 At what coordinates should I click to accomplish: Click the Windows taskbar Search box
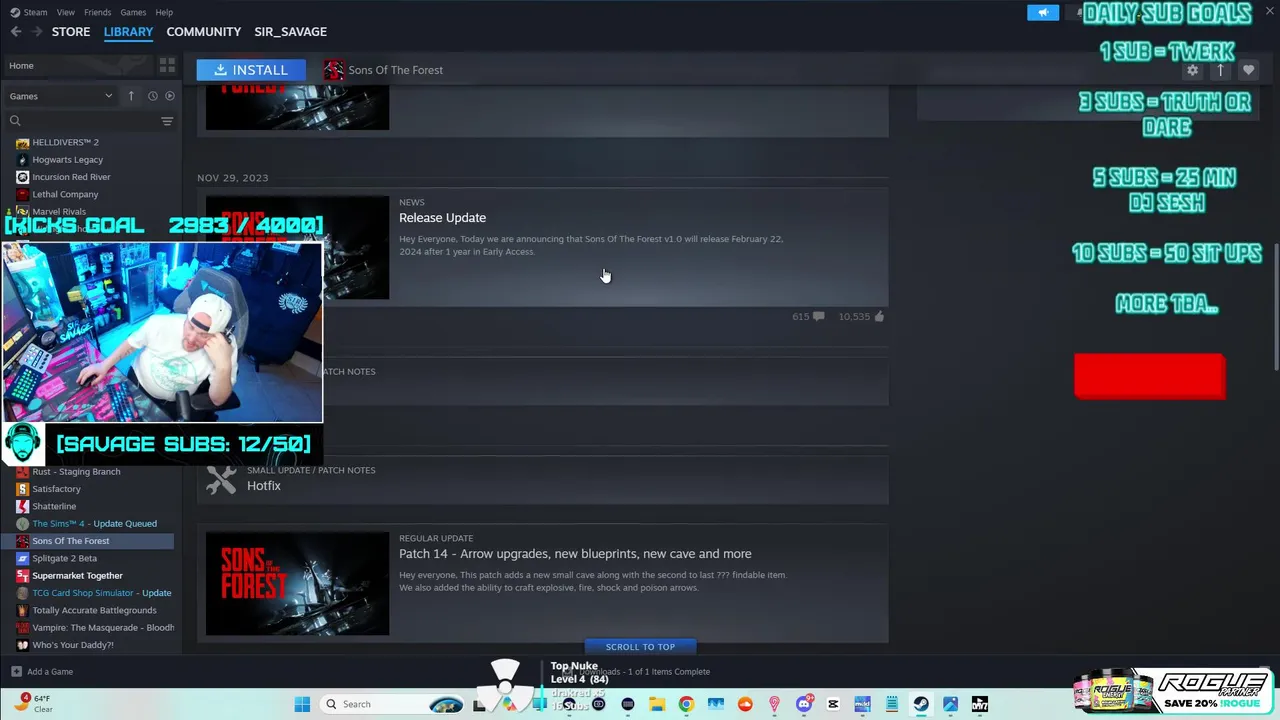click(x=392, y=704)
